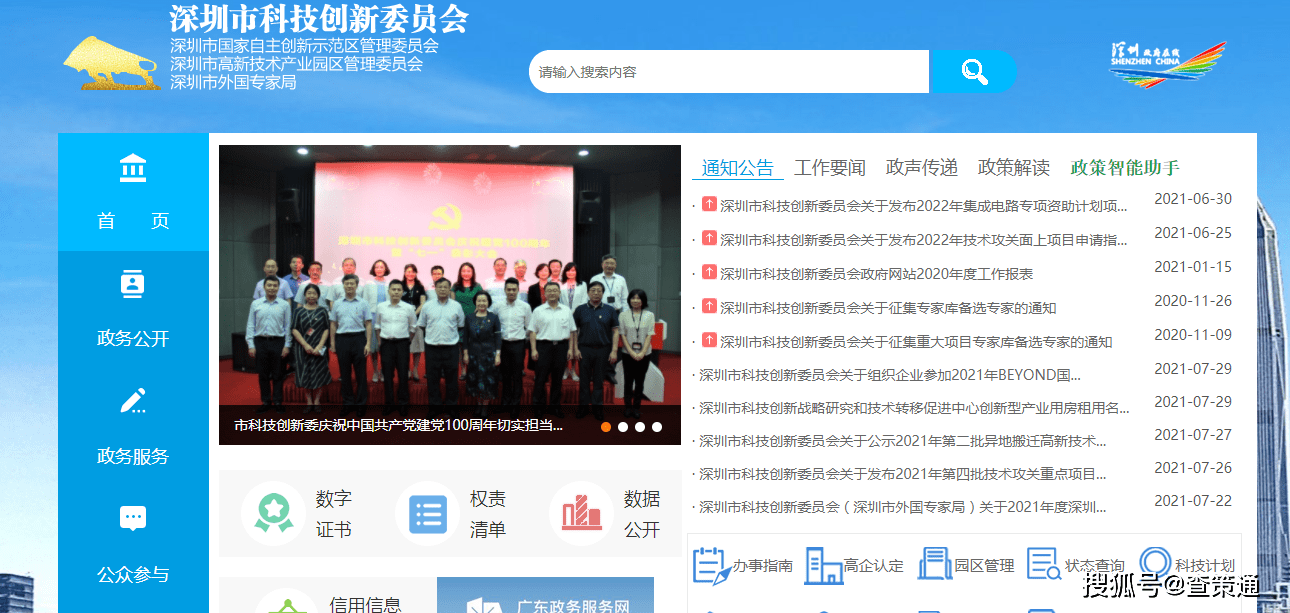Select the second carousel dot indicator

pyautogui.click(x=623, y=427)
